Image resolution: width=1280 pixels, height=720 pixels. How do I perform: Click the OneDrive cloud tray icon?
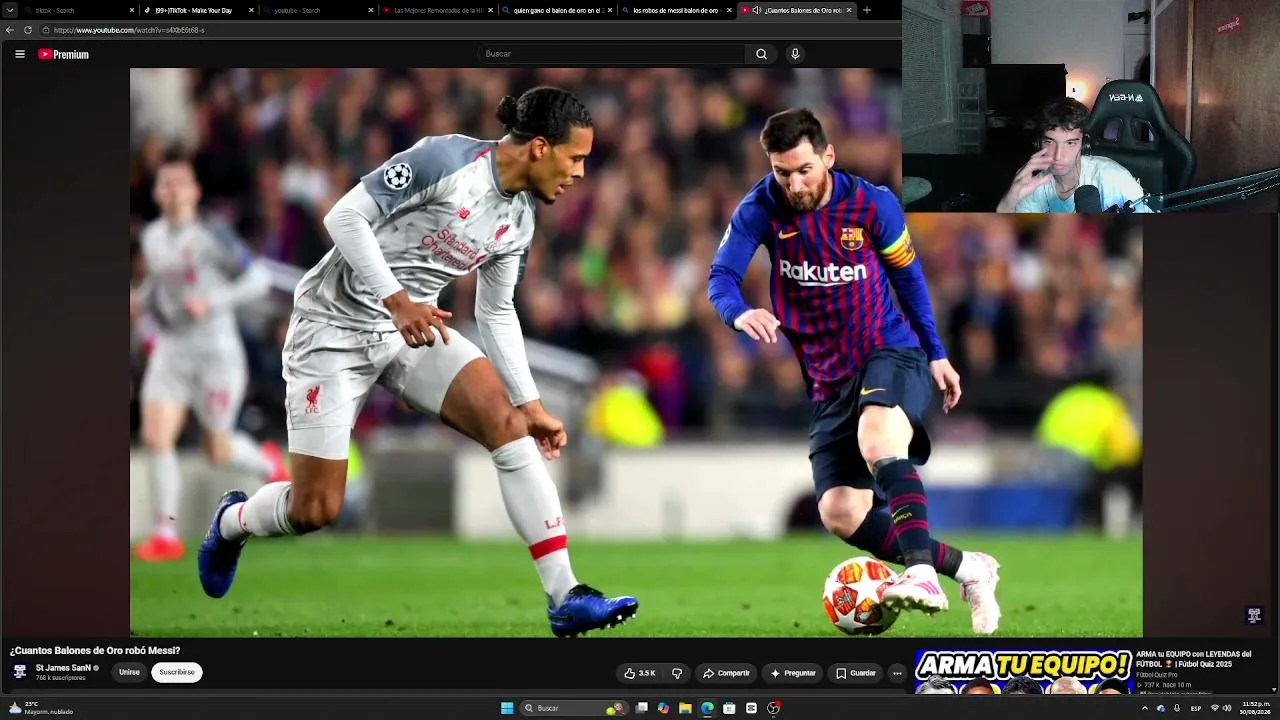tap(1161, 708)
